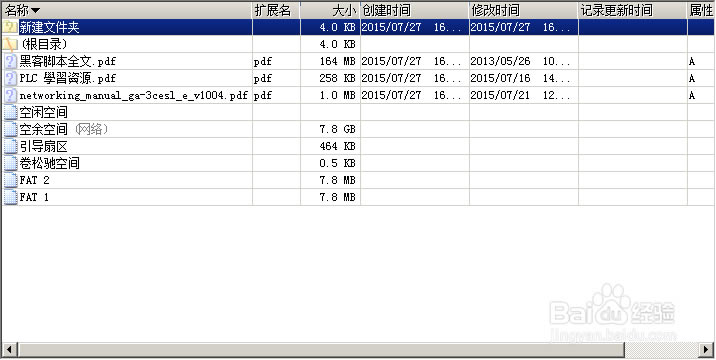Image resolution: width=716 pixels, height=360 pixels.
Task: Select the 卷松驰空间 entry
Action: (49, 163)
